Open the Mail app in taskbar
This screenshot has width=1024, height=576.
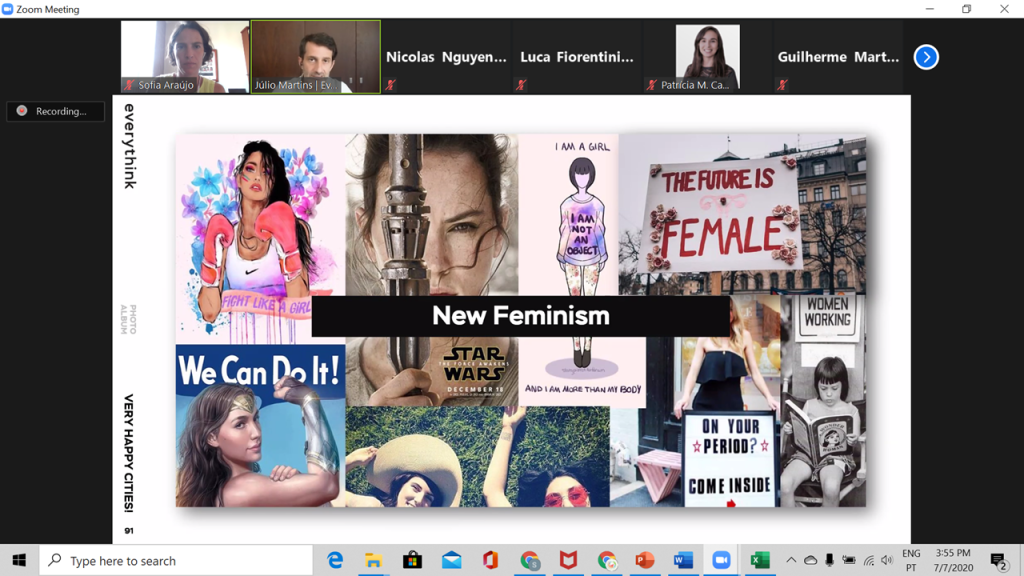point(451,561)
